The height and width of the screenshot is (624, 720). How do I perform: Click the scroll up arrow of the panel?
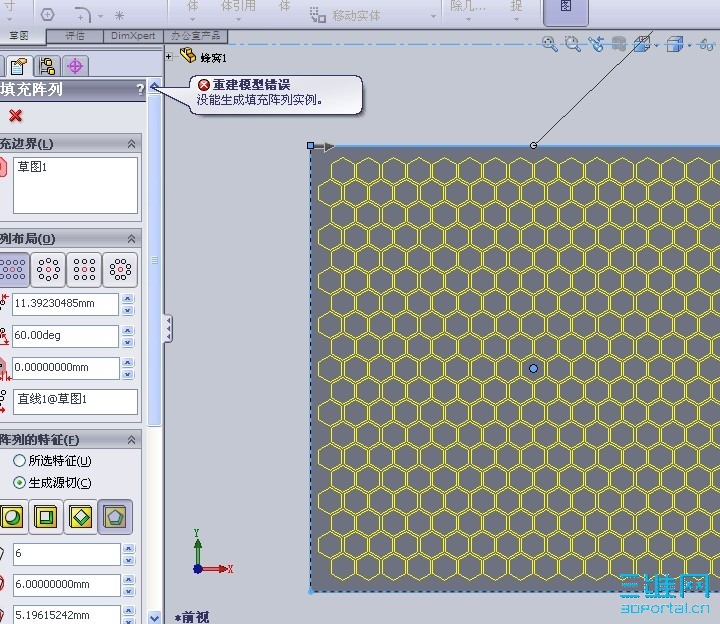point(155,87)
